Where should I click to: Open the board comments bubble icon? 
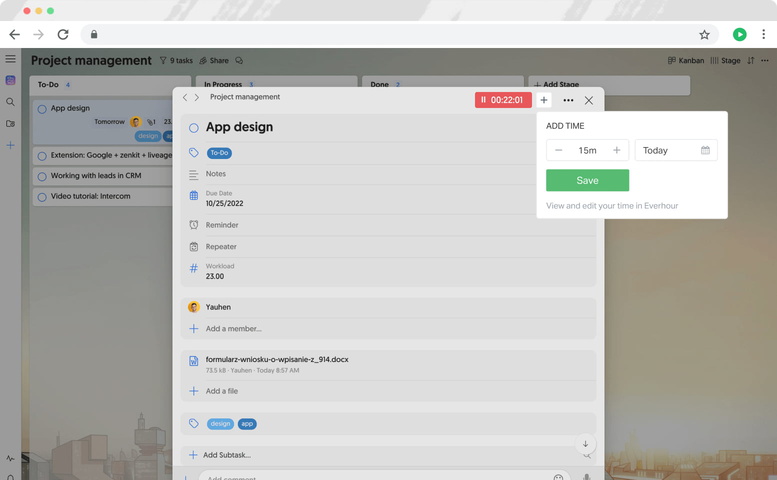239,60
